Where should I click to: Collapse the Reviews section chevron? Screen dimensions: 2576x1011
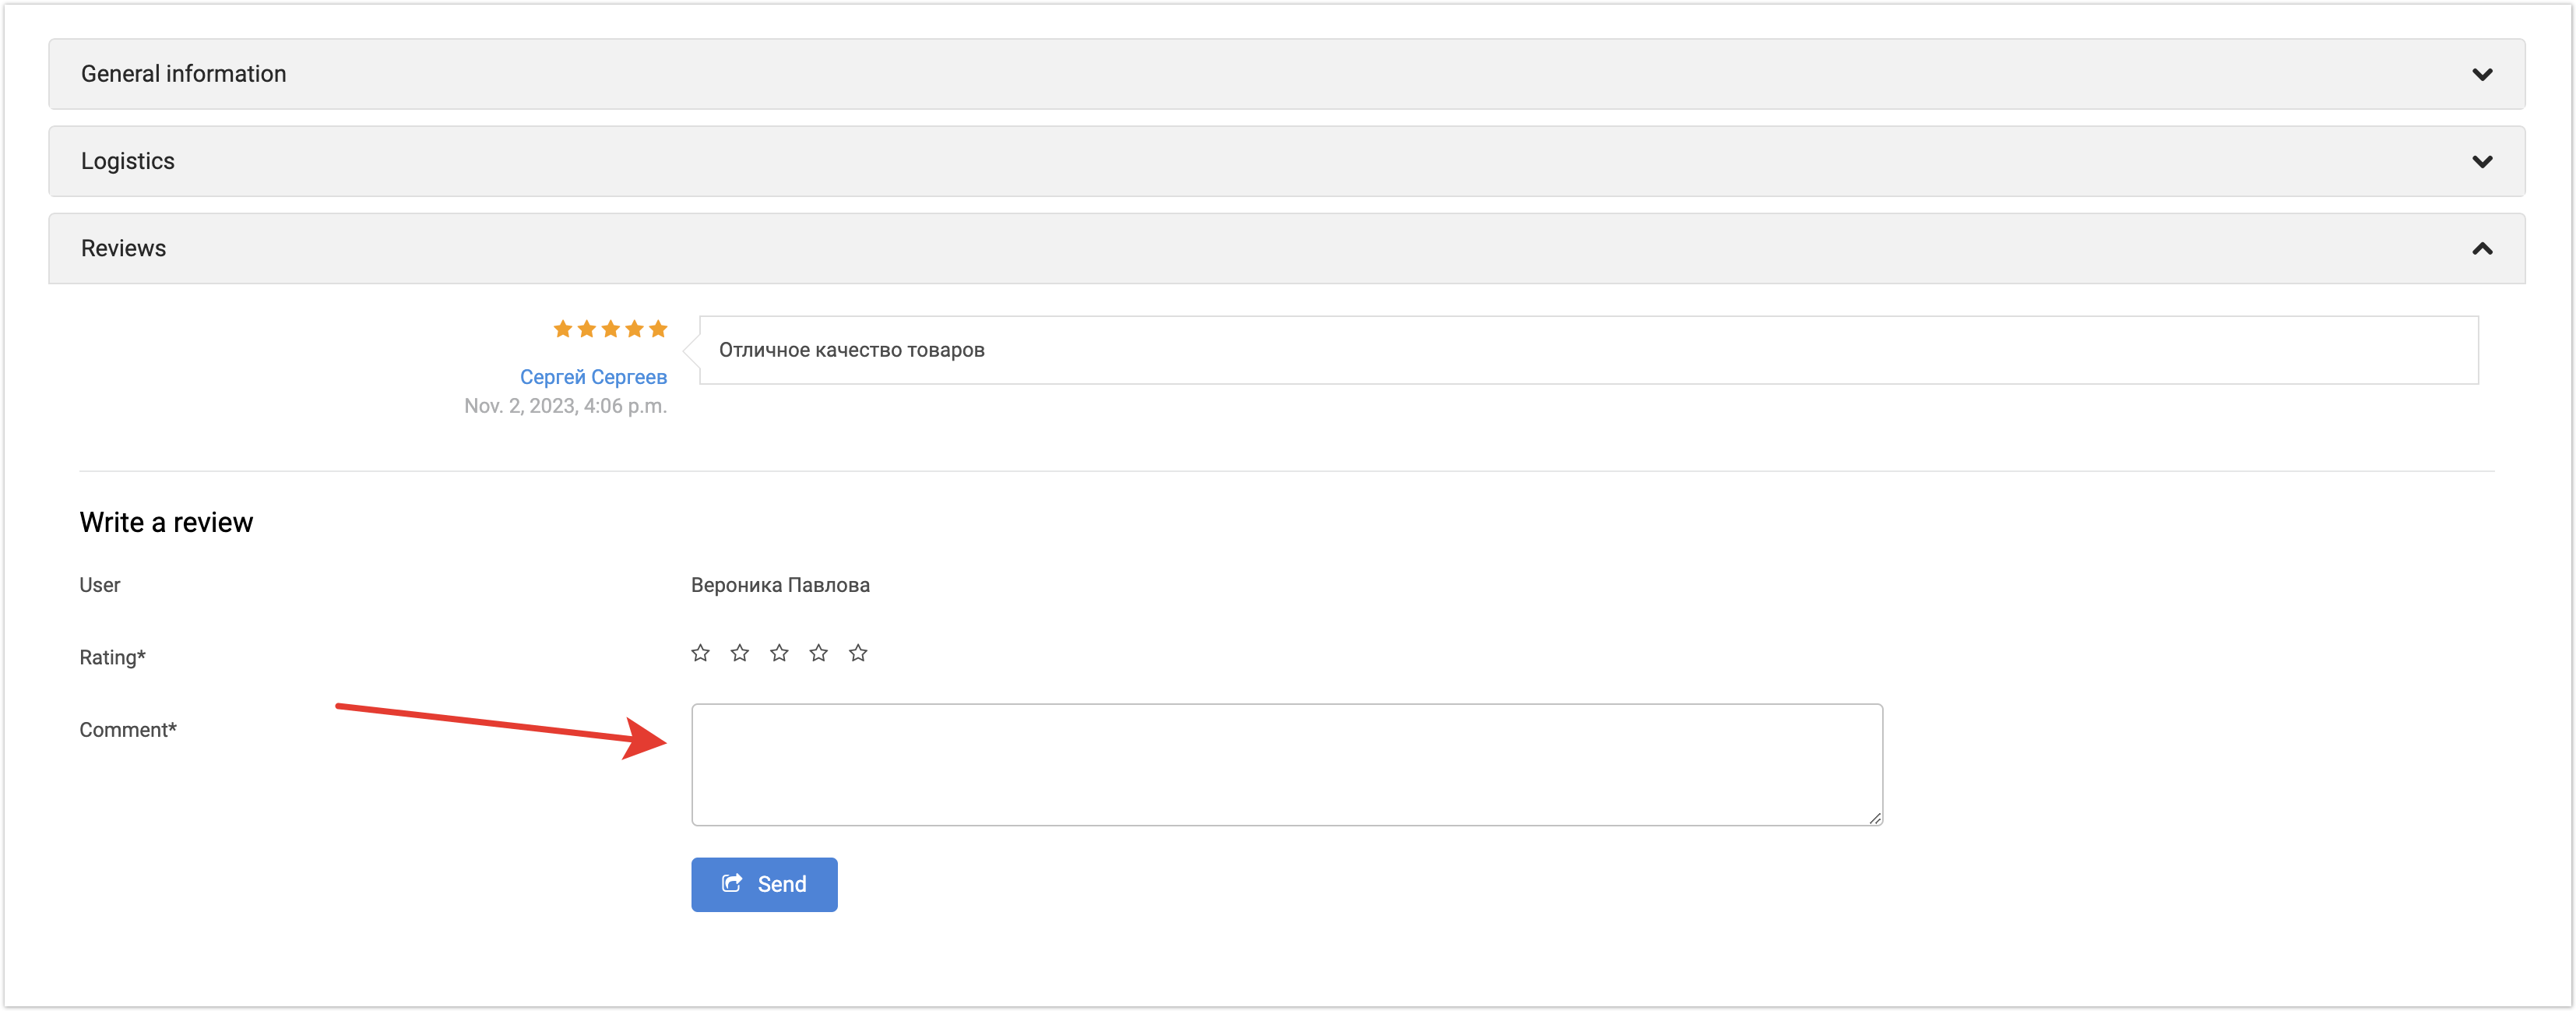tap(2481, 249)
